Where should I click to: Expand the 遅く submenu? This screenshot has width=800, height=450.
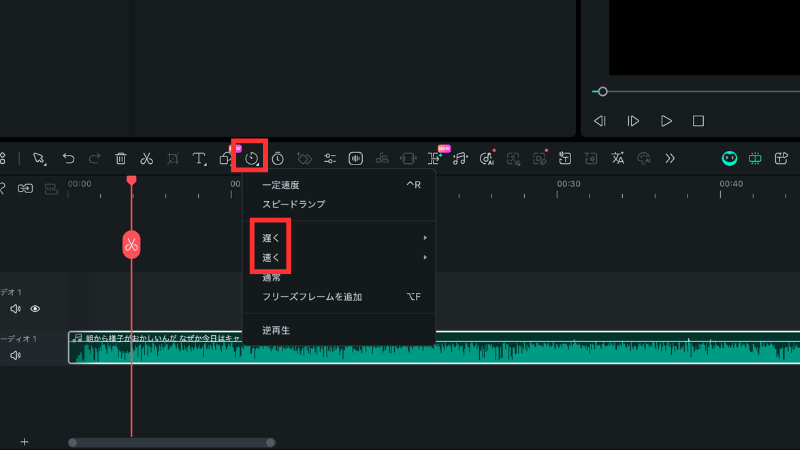click(339, 238)
